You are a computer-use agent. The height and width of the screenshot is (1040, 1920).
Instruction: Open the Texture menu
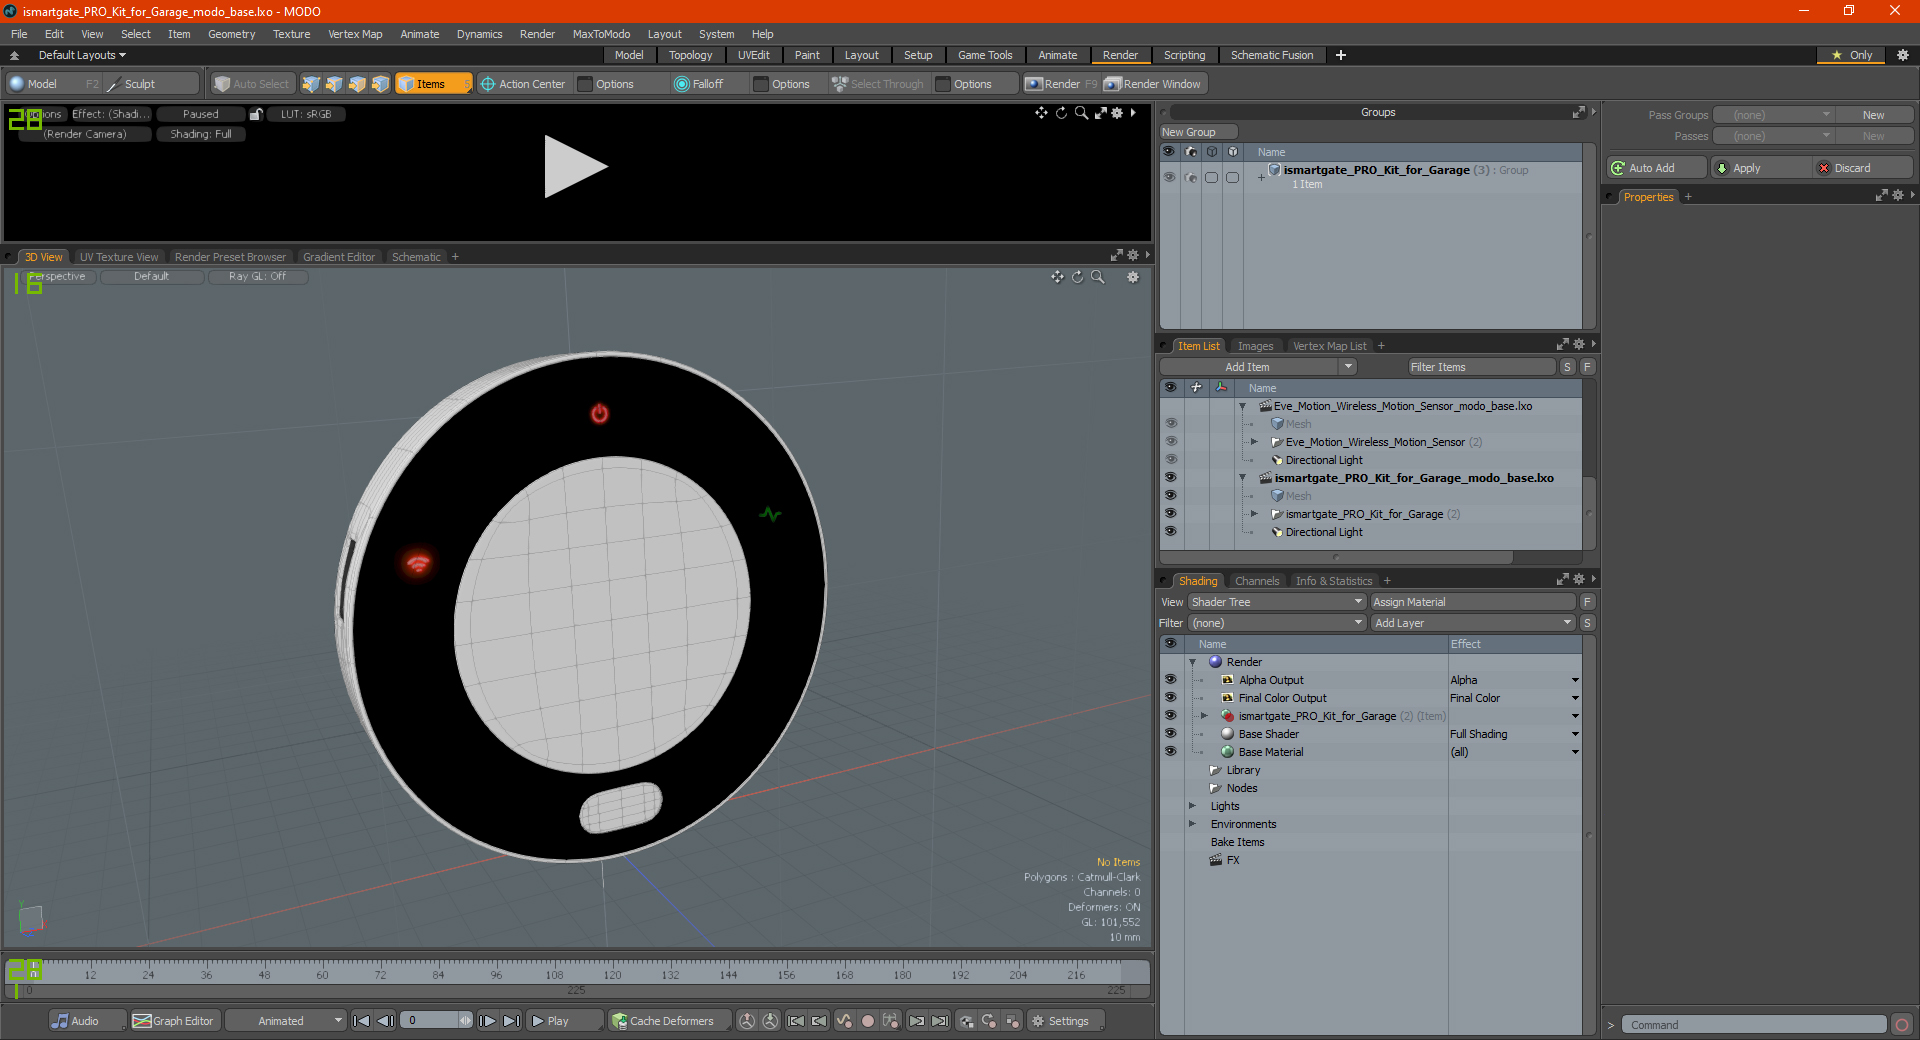tap(291, 34)
